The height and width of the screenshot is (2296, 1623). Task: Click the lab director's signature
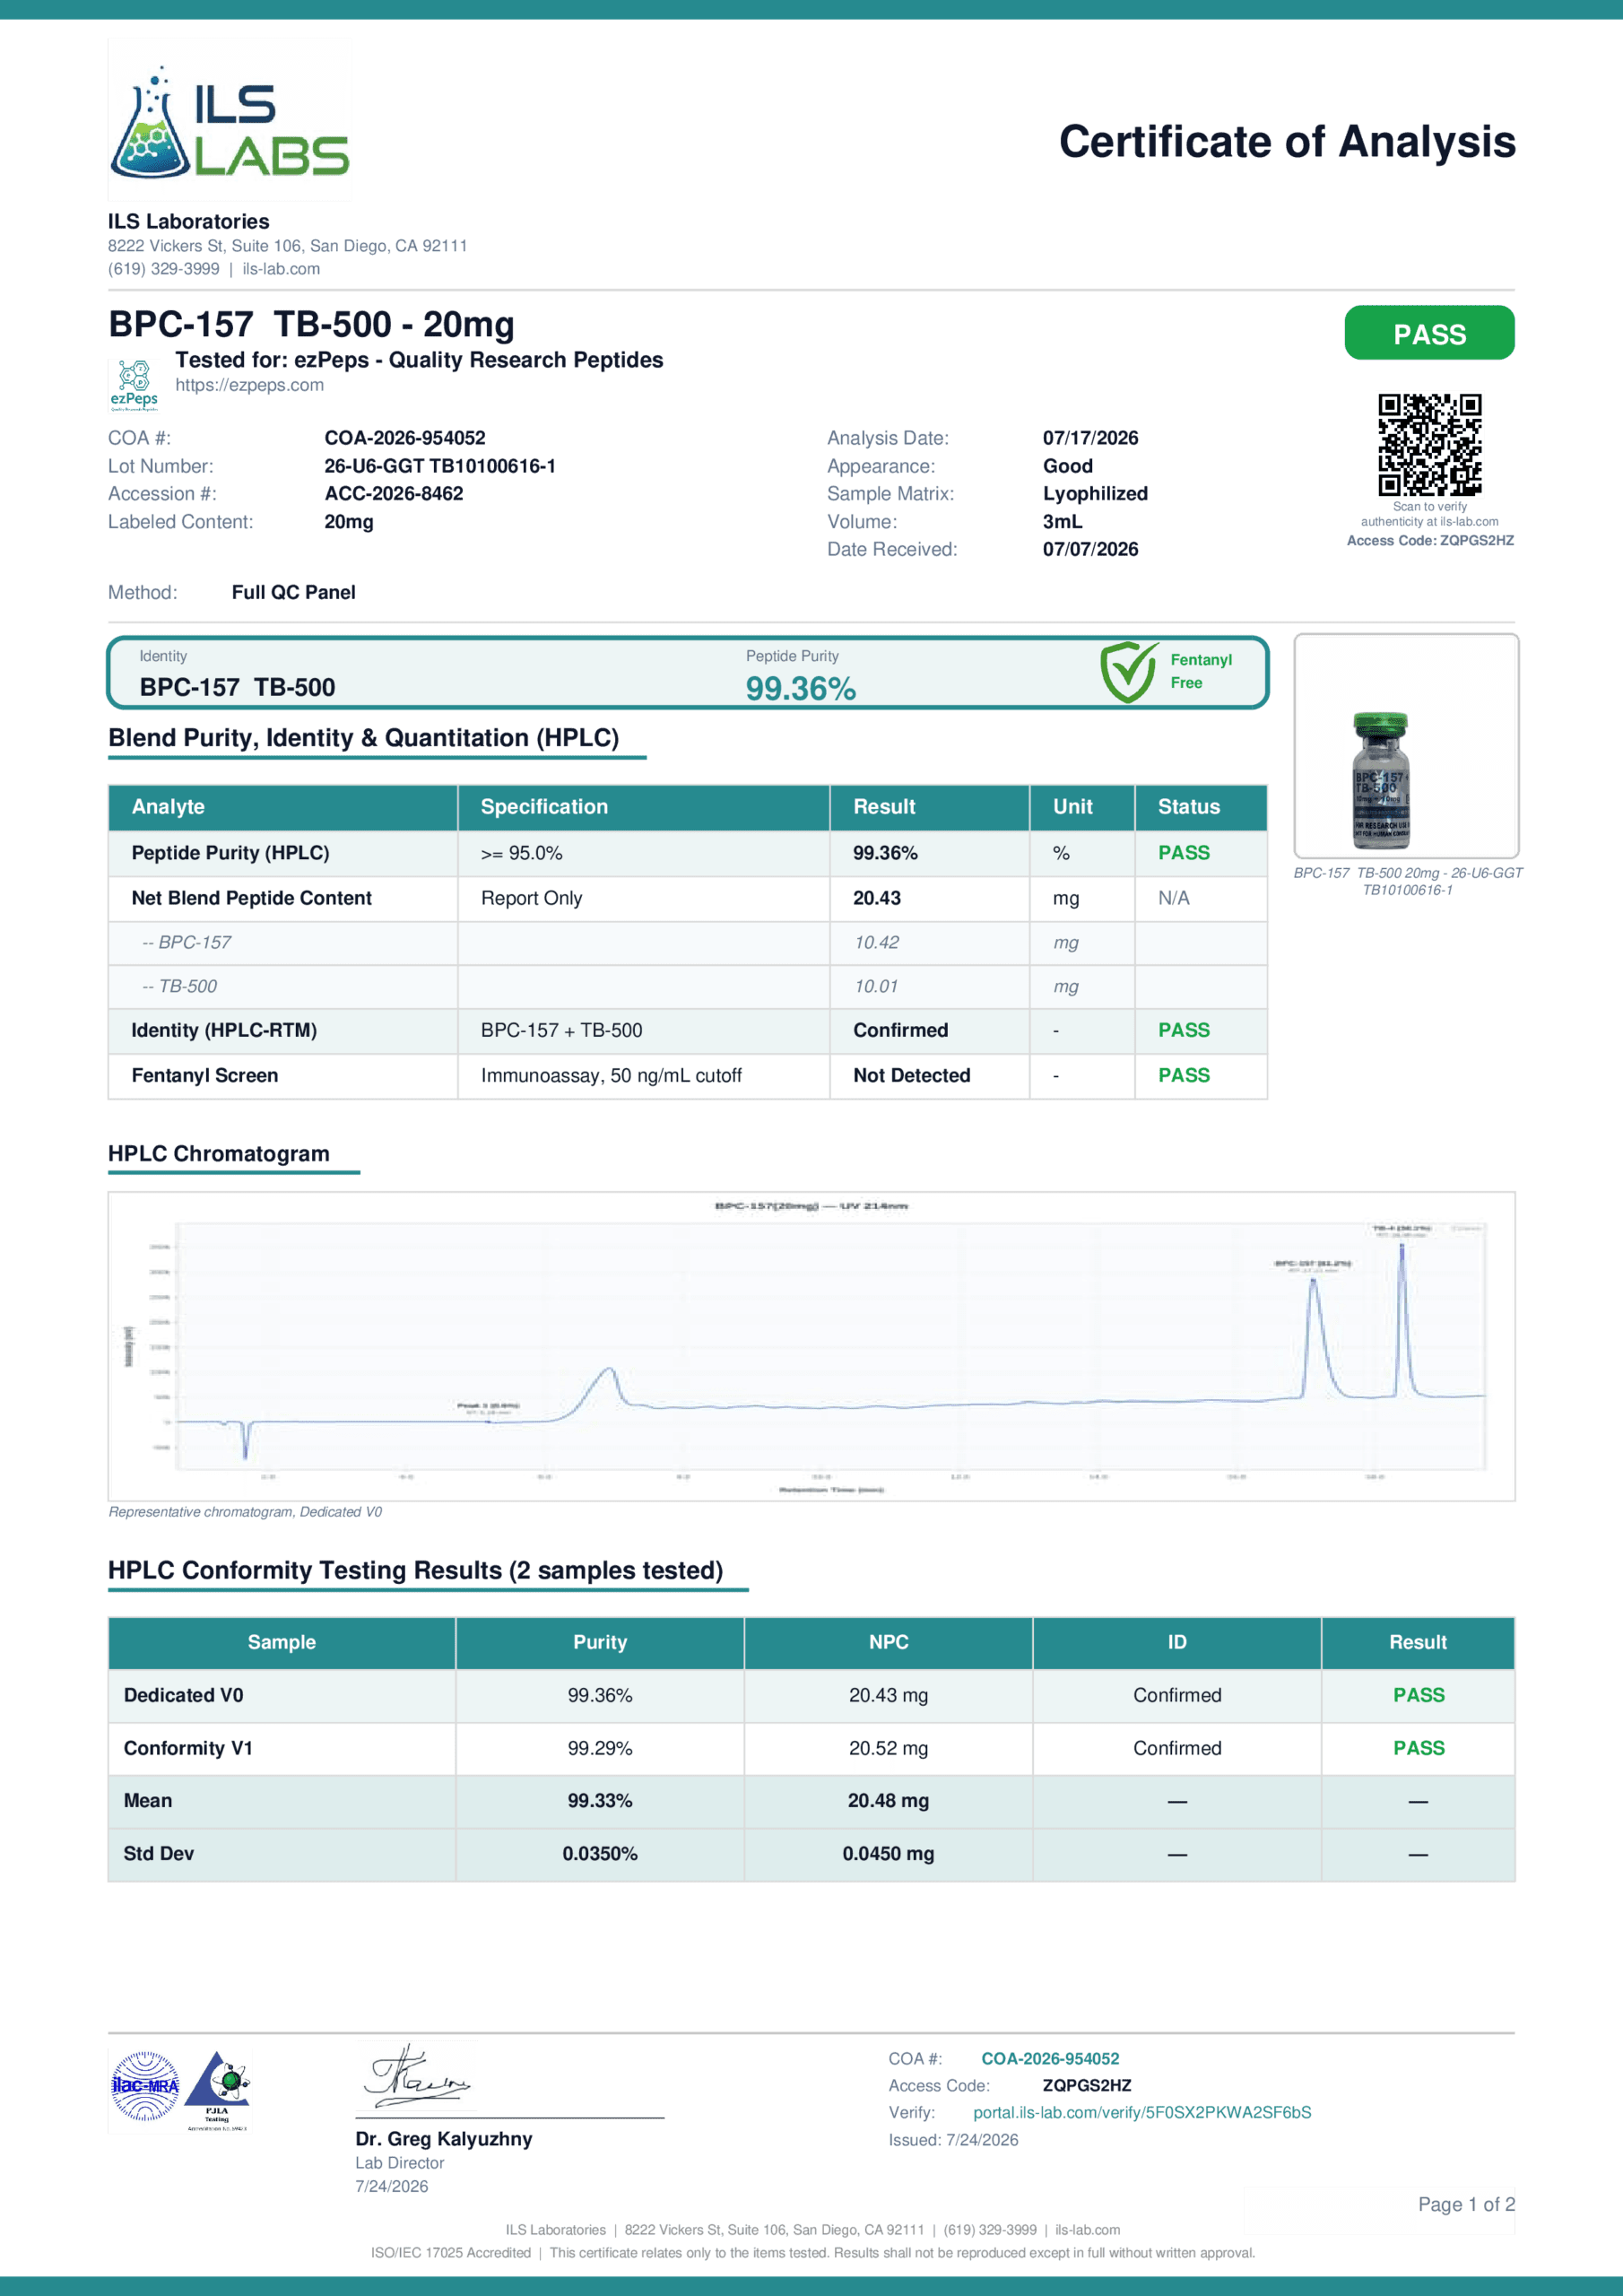coord(416,2078)
